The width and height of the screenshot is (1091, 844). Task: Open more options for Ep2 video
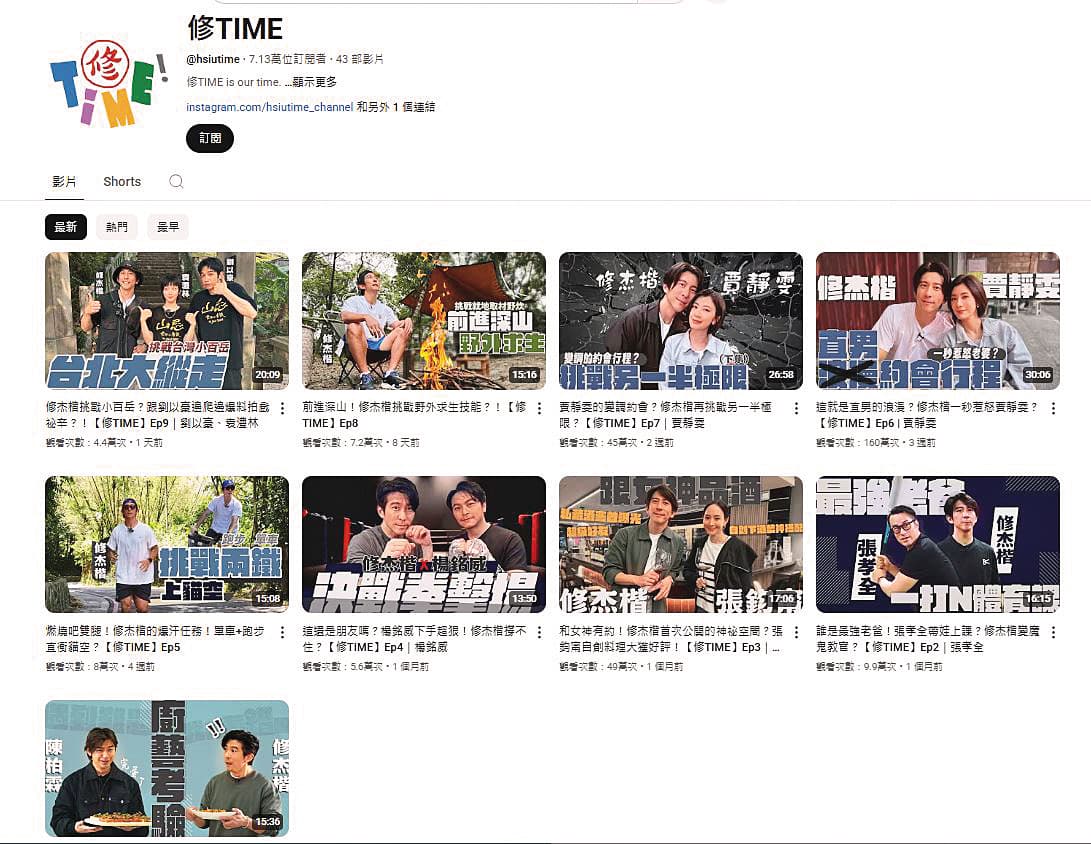[1053, 632]
